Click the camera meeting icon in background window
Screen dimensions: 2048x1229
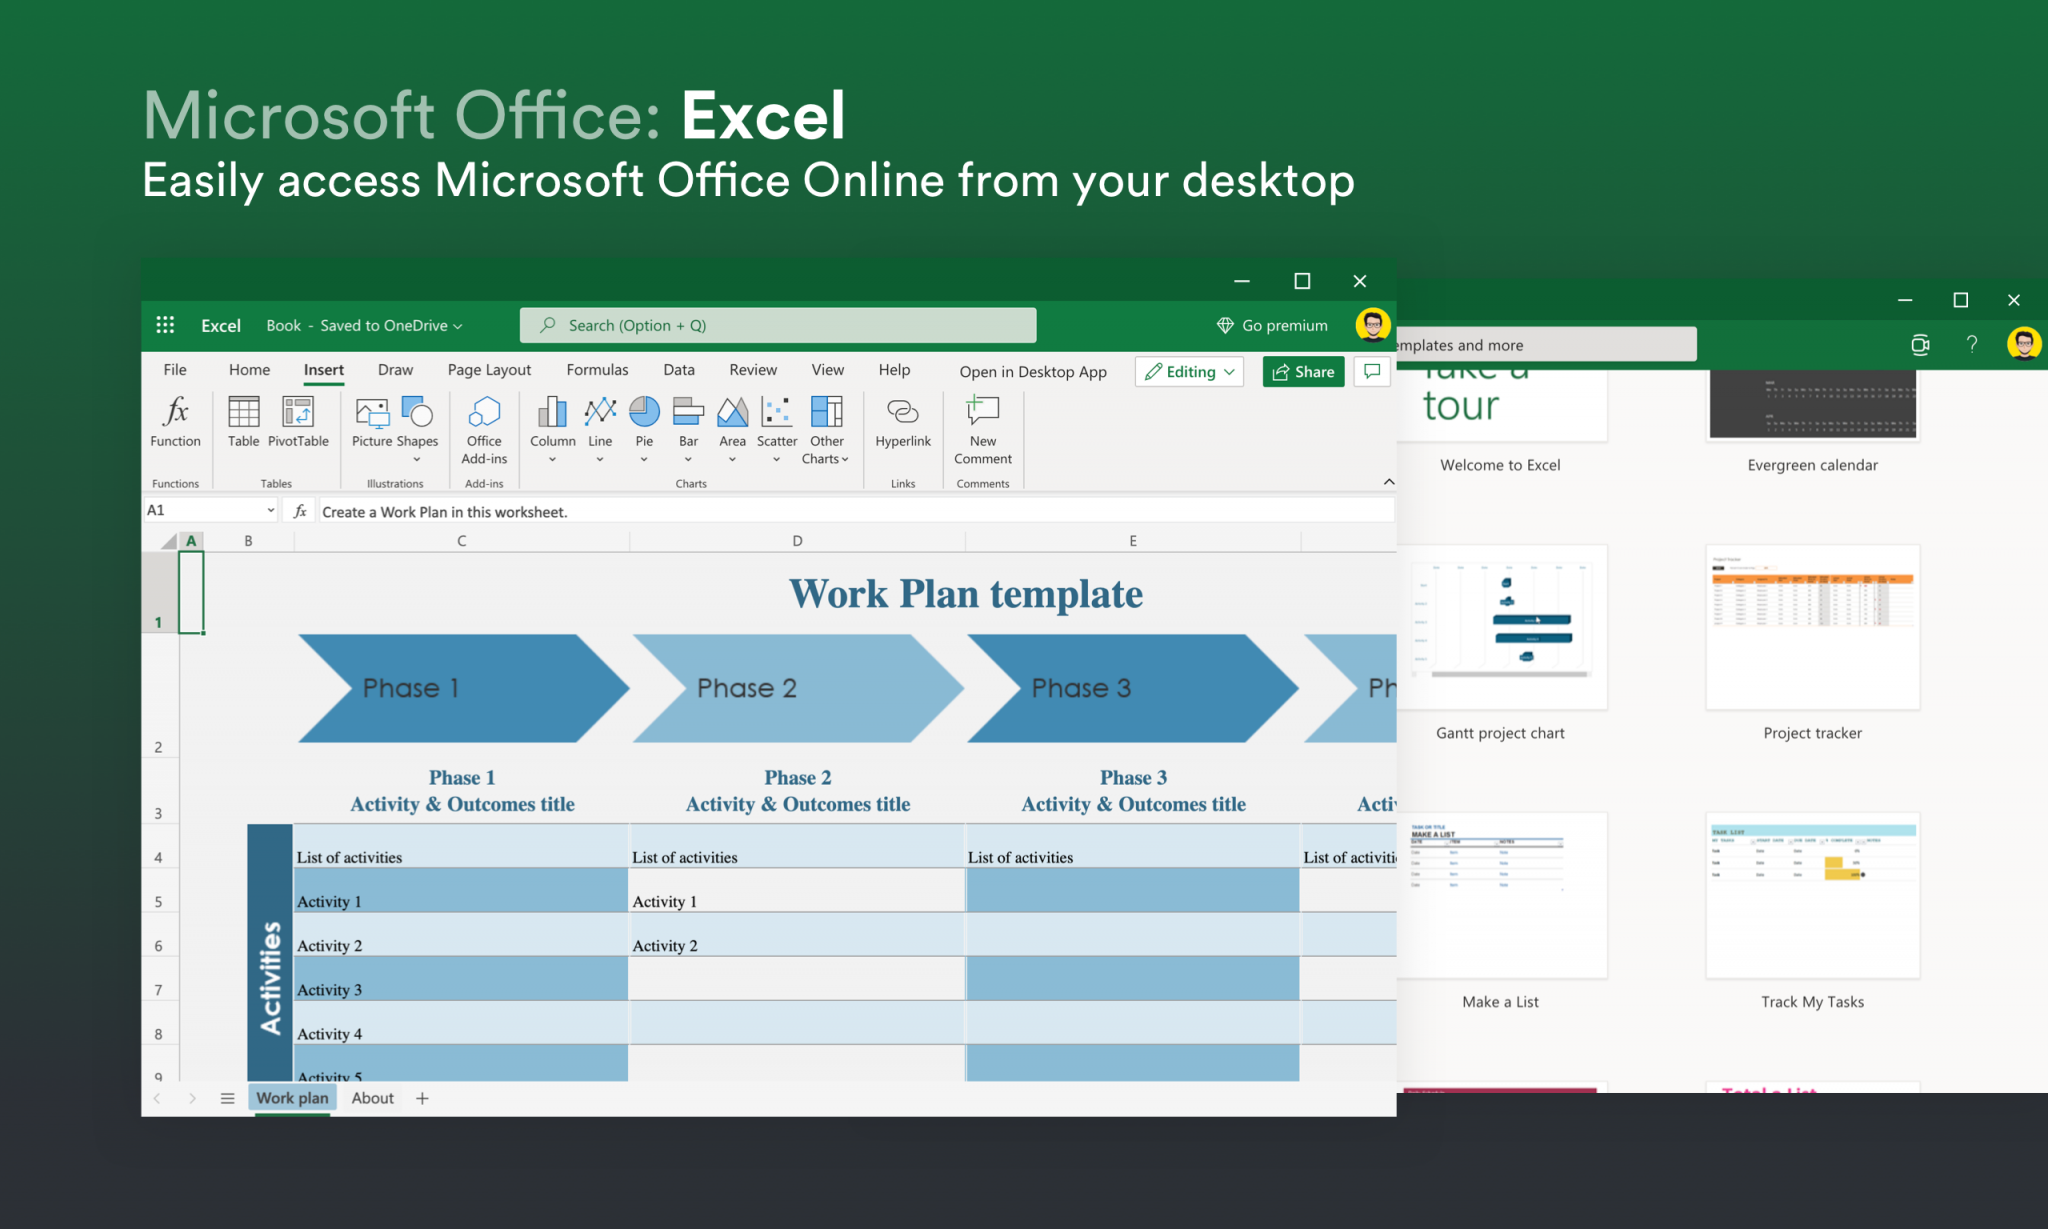pyautogui.click(x=1920, y=344)
